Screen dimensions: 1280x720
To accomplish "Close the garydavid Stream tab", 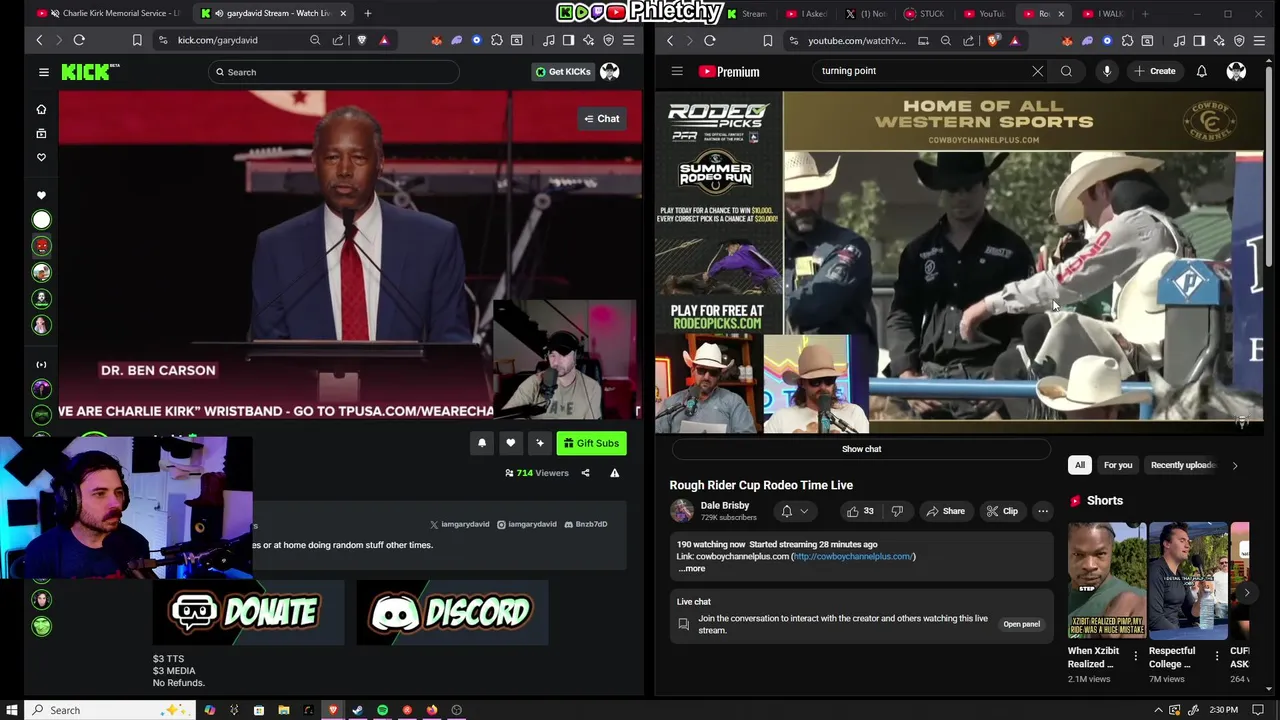I will pos(343,13).
